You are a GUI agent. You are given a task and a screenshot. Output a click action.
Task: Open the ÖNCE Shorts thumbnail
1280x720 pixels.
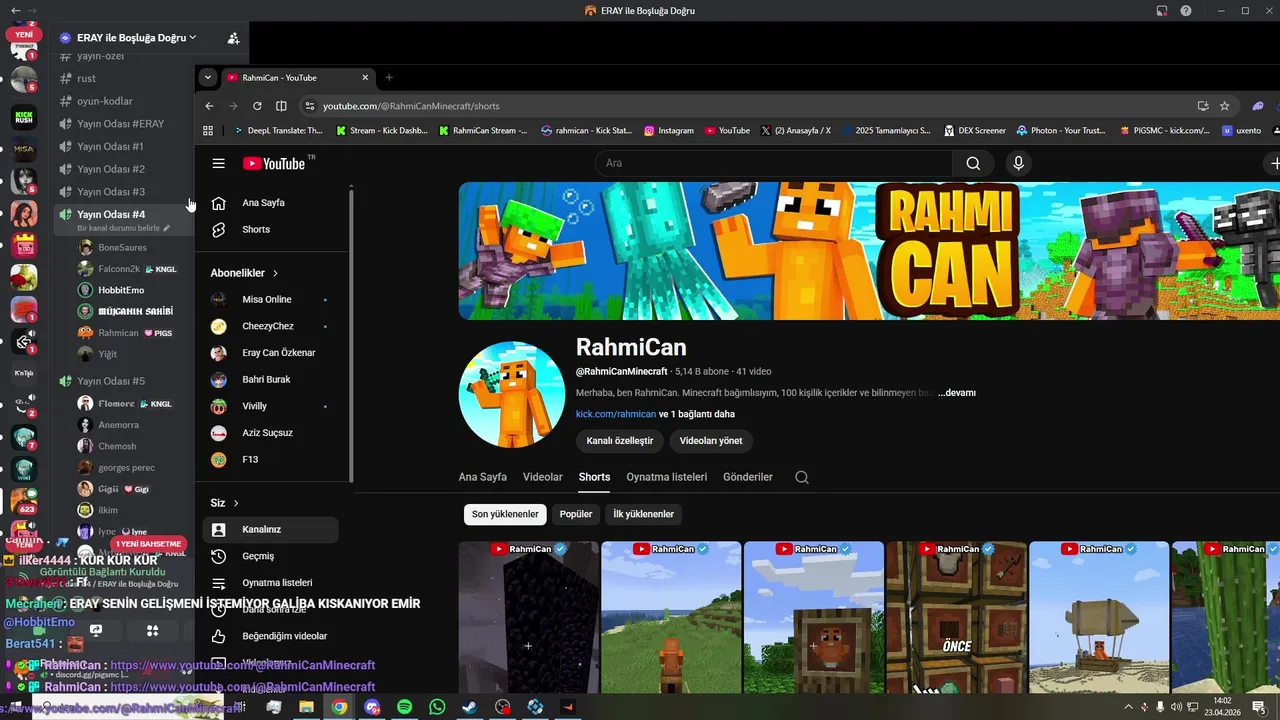(x=956, y=617)
